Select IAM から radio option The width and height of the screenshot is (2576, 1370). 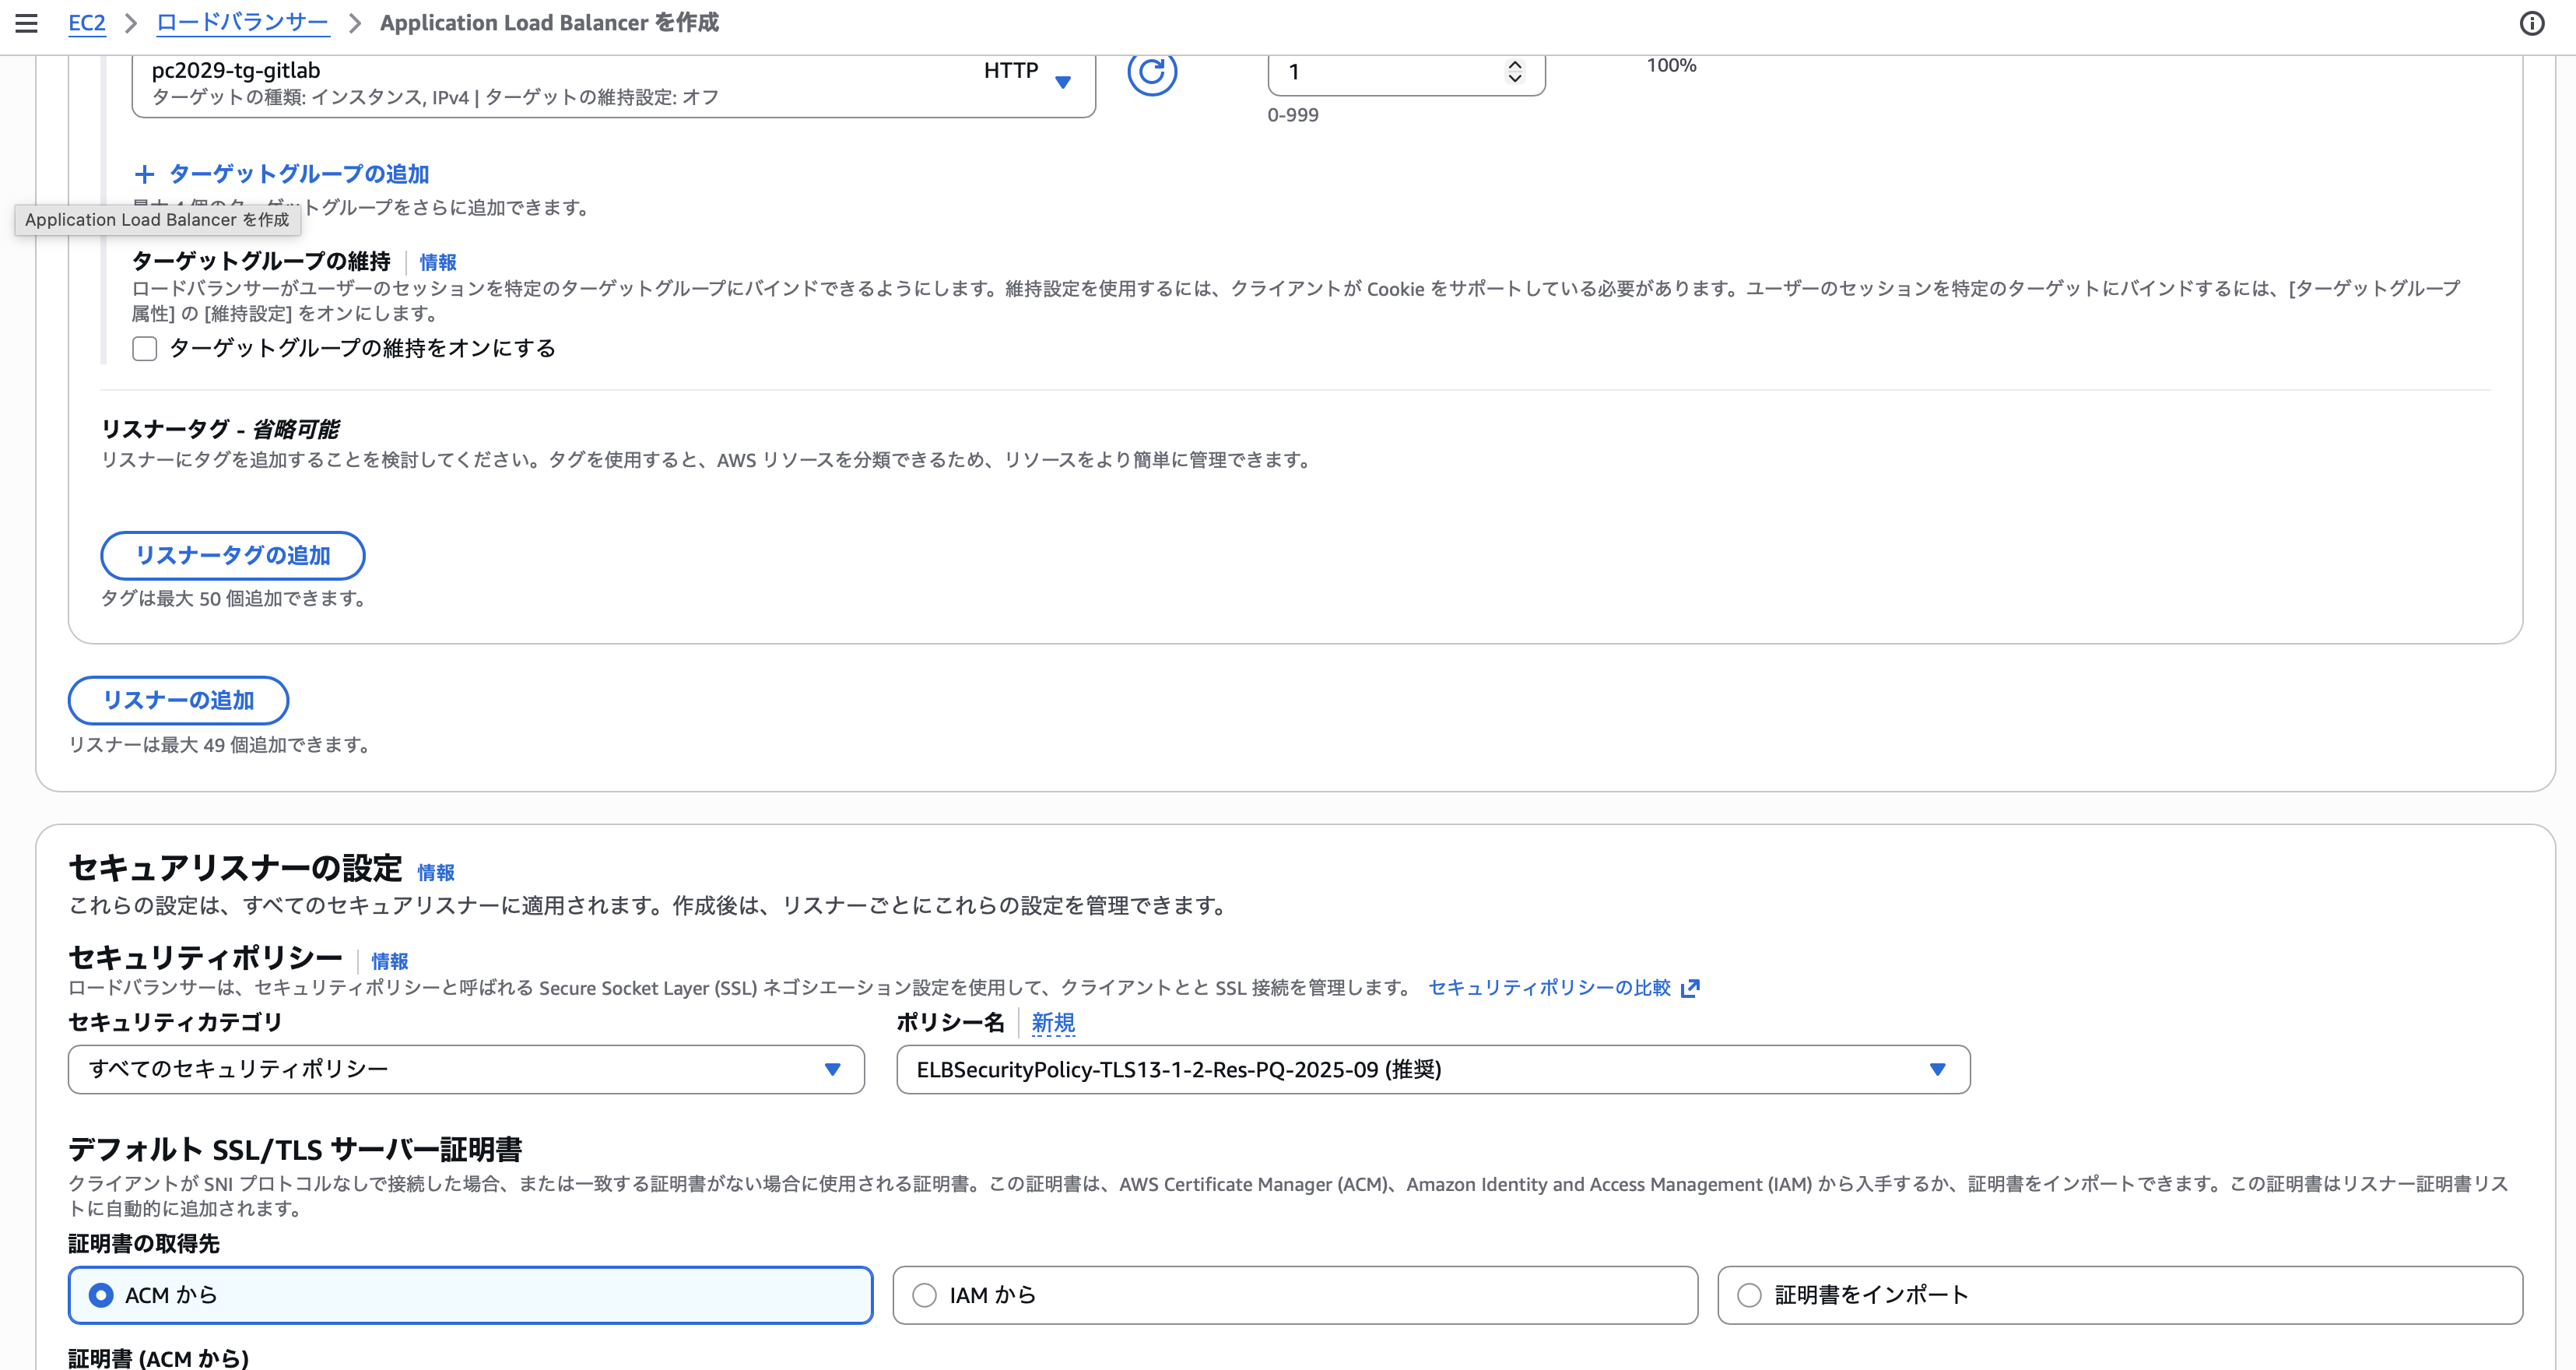tap(1295, 1295)
